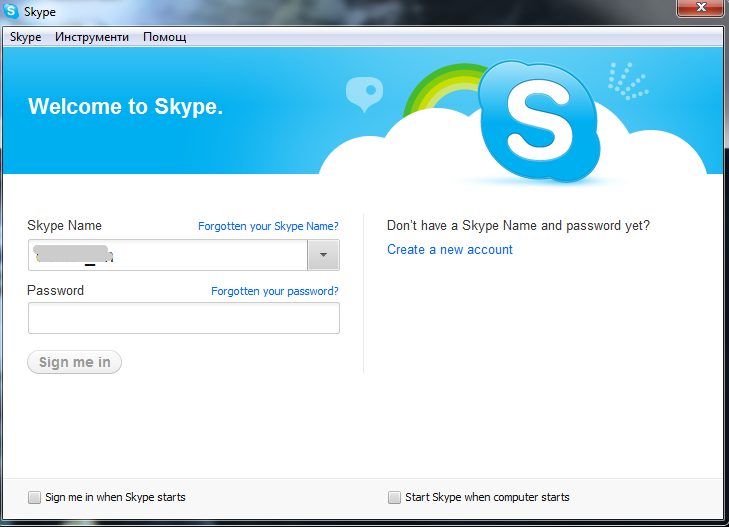The height and width of the screenshot is (527, 729).
Task: Click the Skype Name input field
Action: [168, 255]
